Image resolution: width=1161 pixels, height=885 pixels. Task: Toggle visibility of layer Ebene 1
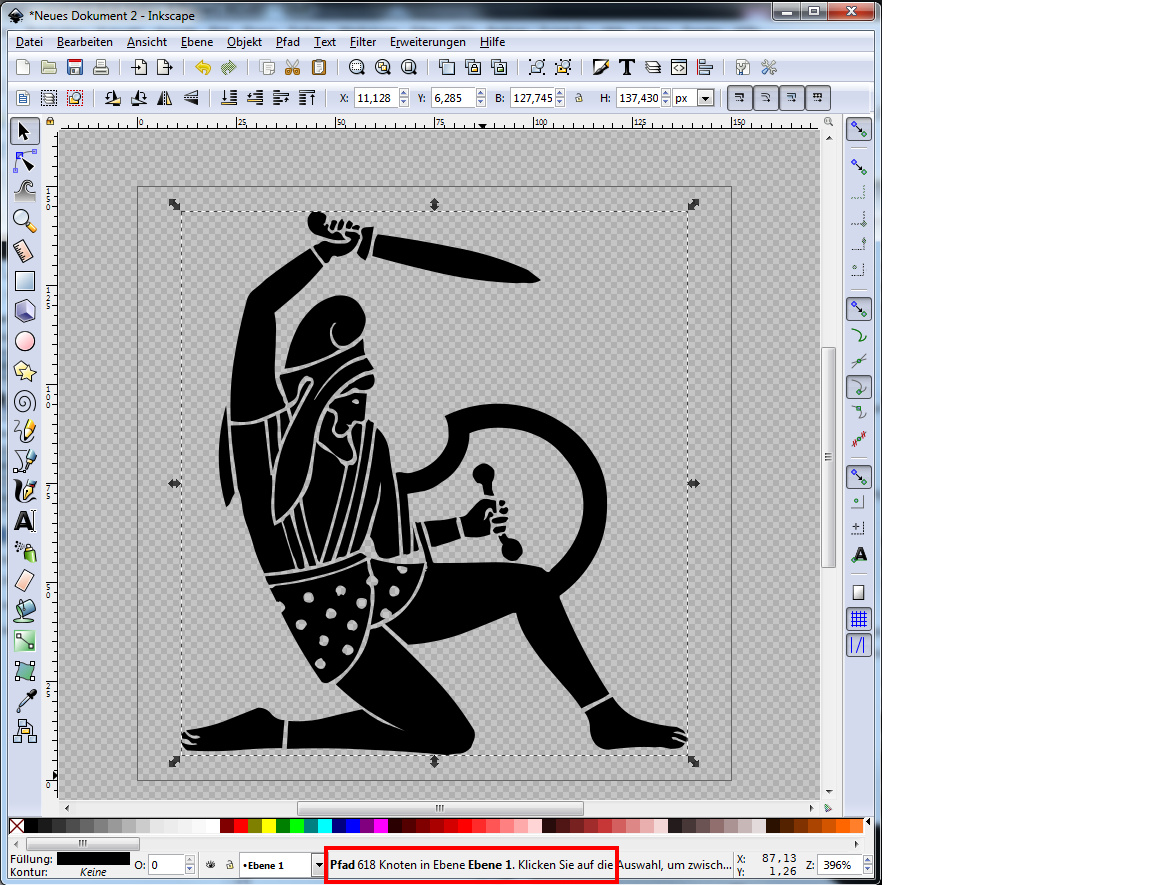tap(211, 865)
